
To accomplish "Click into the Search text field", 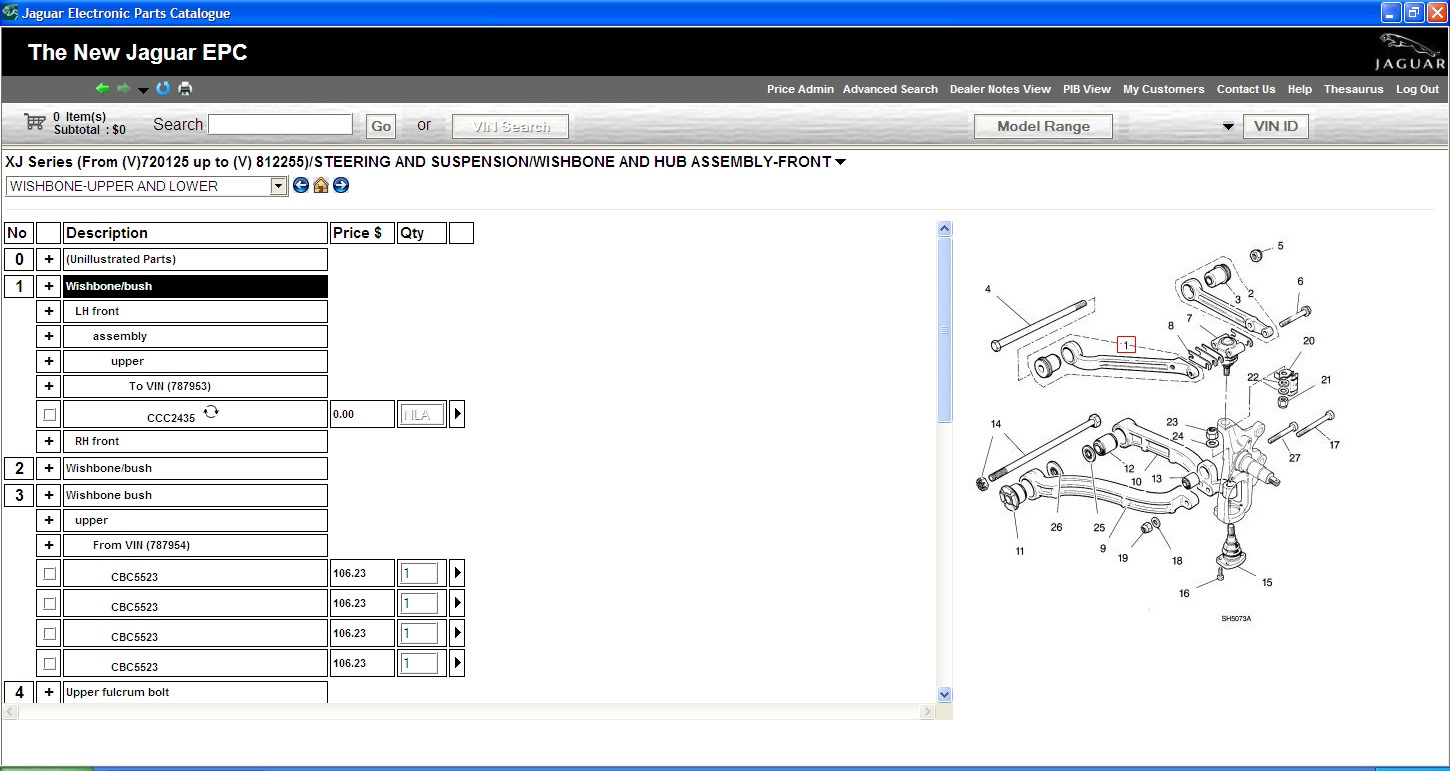I will (280, 124).
